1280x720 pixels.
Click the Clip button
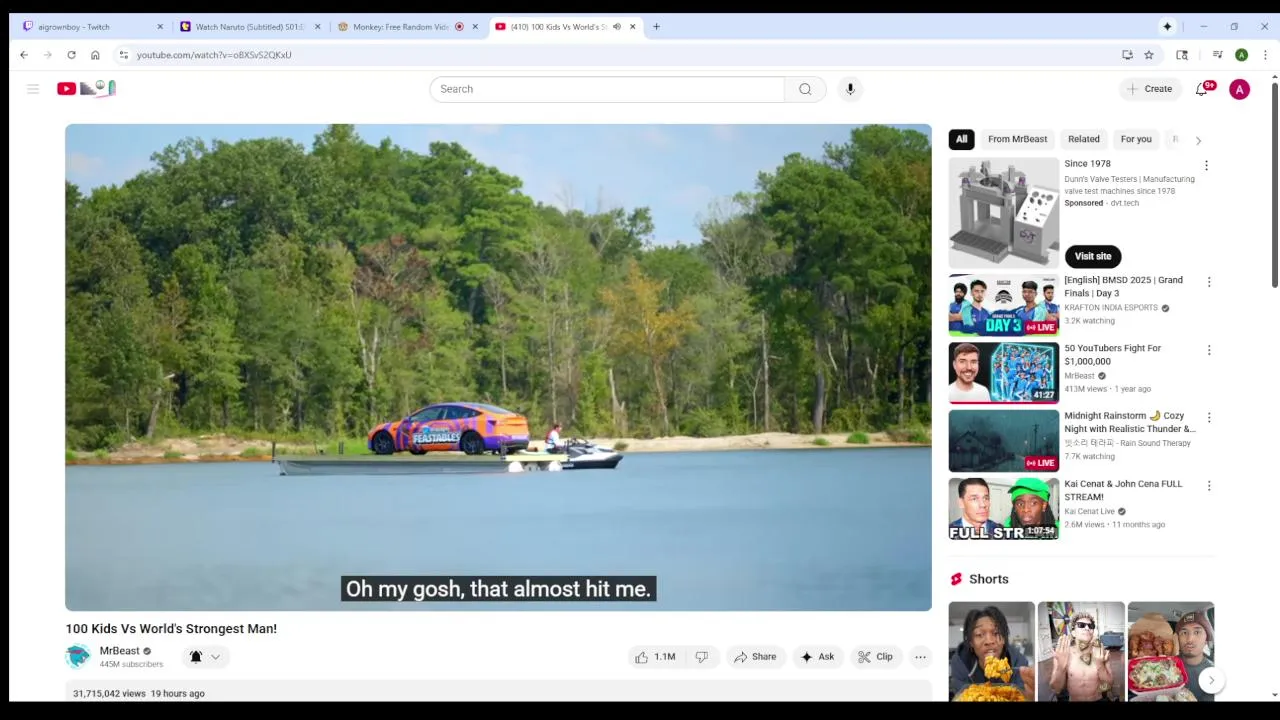[x=875, y=657]
